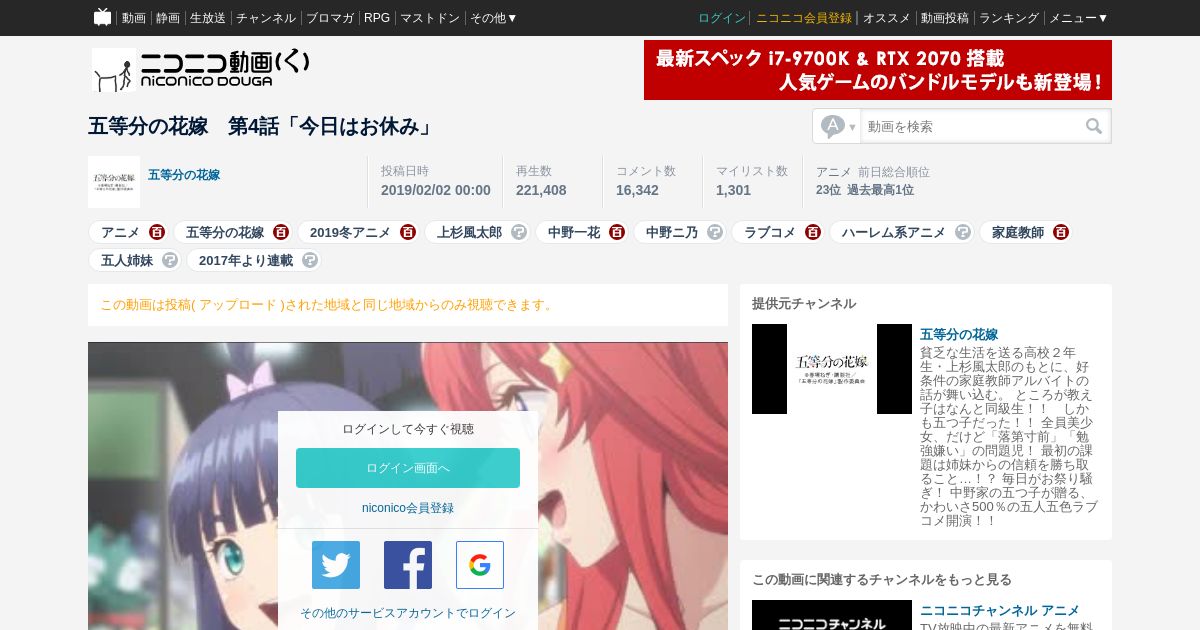Open the 五等分の花嫁 channel name link under title
Viewport: 1200px width, 630px height.
coord(184,175)
